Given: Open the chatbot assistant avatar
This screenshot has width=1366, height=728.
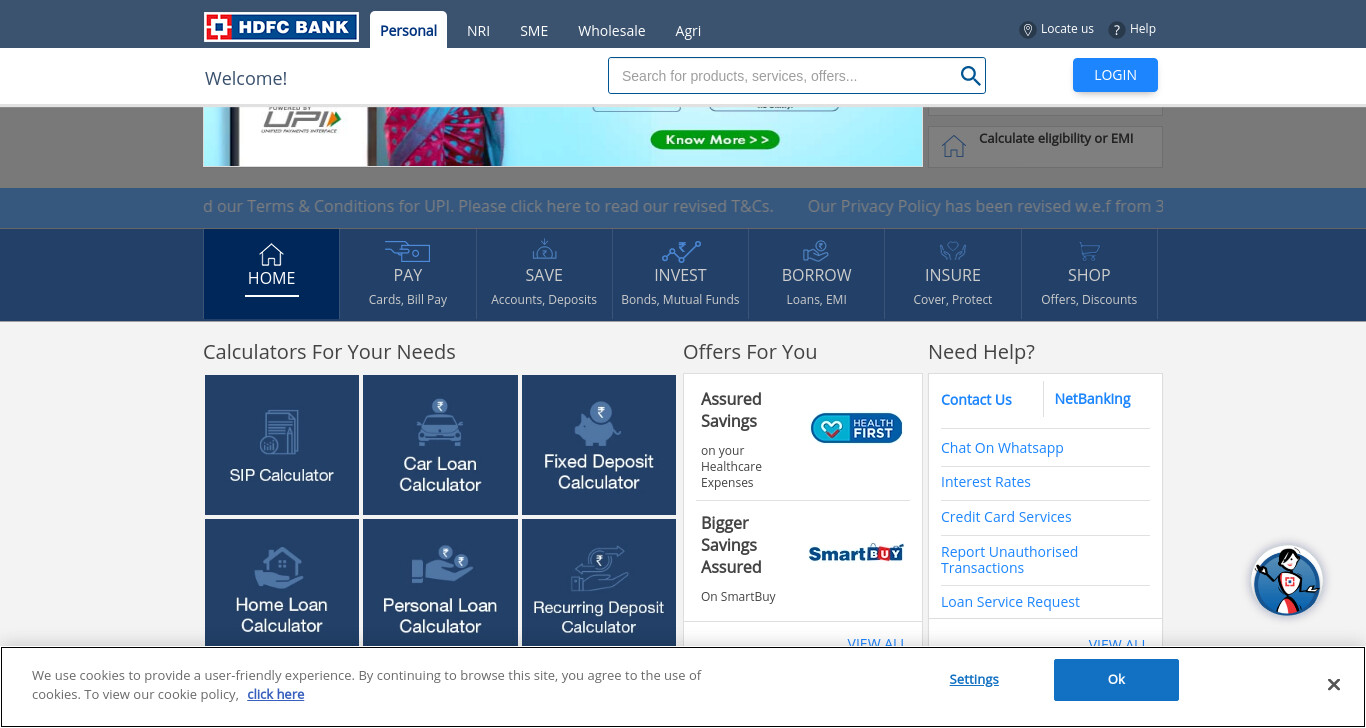Looking at the screenshot, I should 1287,581.
